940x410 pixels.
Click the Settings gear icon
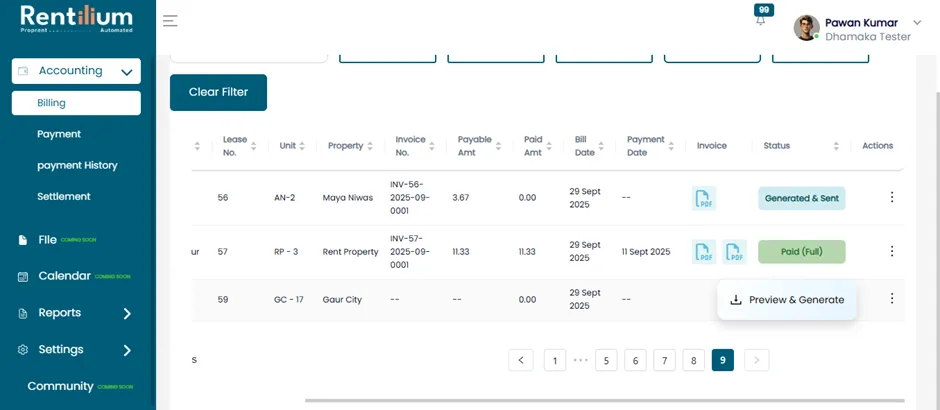[23, 350]
